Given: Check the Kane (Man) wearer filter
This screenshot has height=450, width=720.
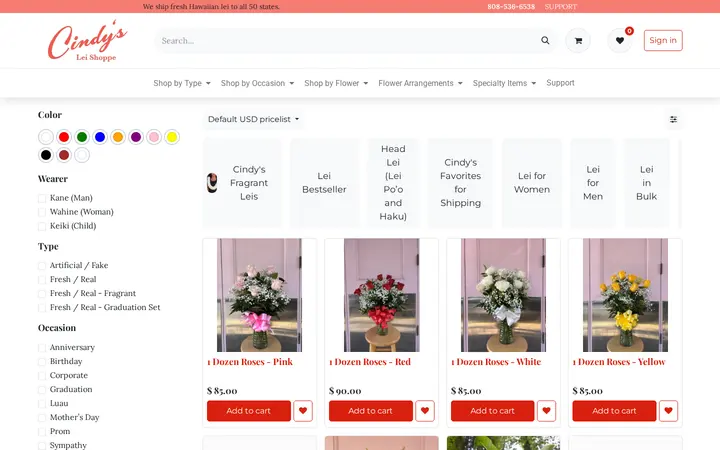Looking at the screenshot, I should [x=42, y=198].
